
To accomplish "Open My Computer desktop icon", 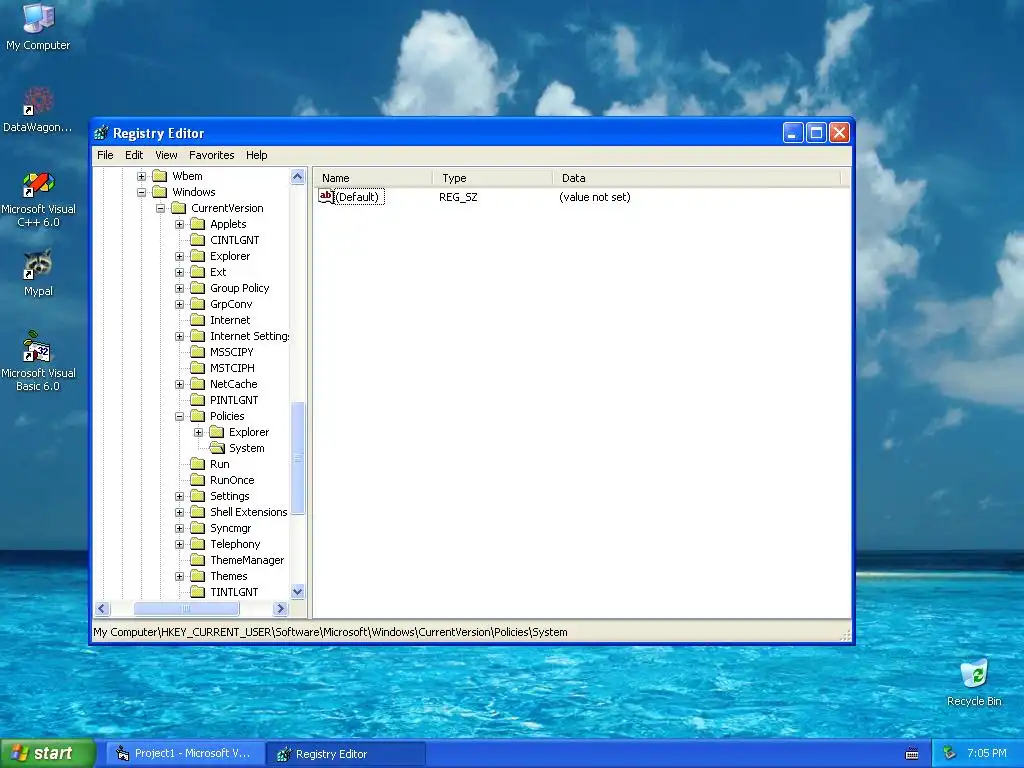I will click(38, 27).
